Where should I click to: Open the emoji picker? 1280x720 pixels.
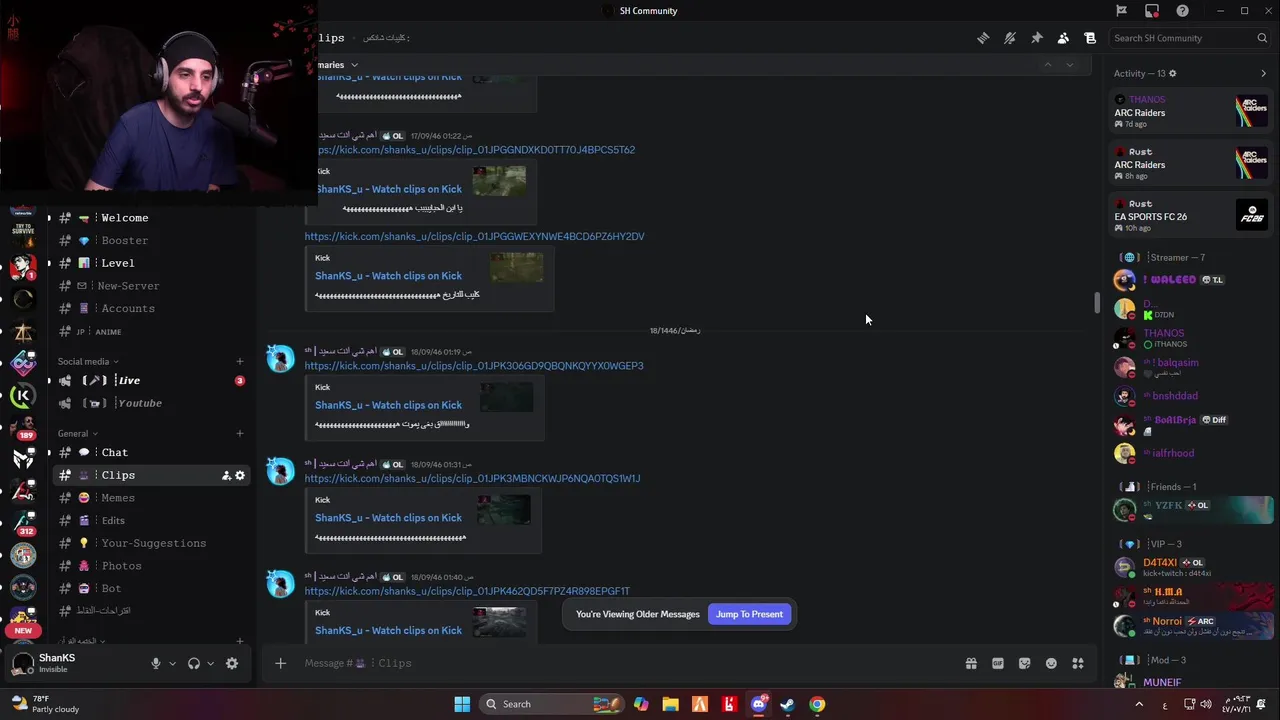pos(1051,663)
